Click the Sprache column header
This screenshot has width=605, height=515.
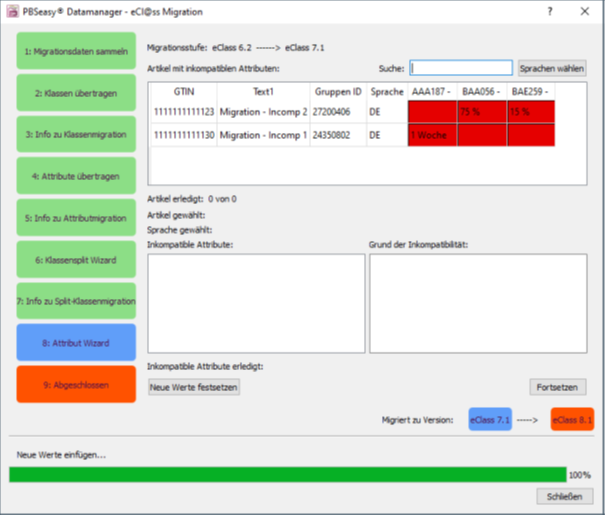pos(387,92)
